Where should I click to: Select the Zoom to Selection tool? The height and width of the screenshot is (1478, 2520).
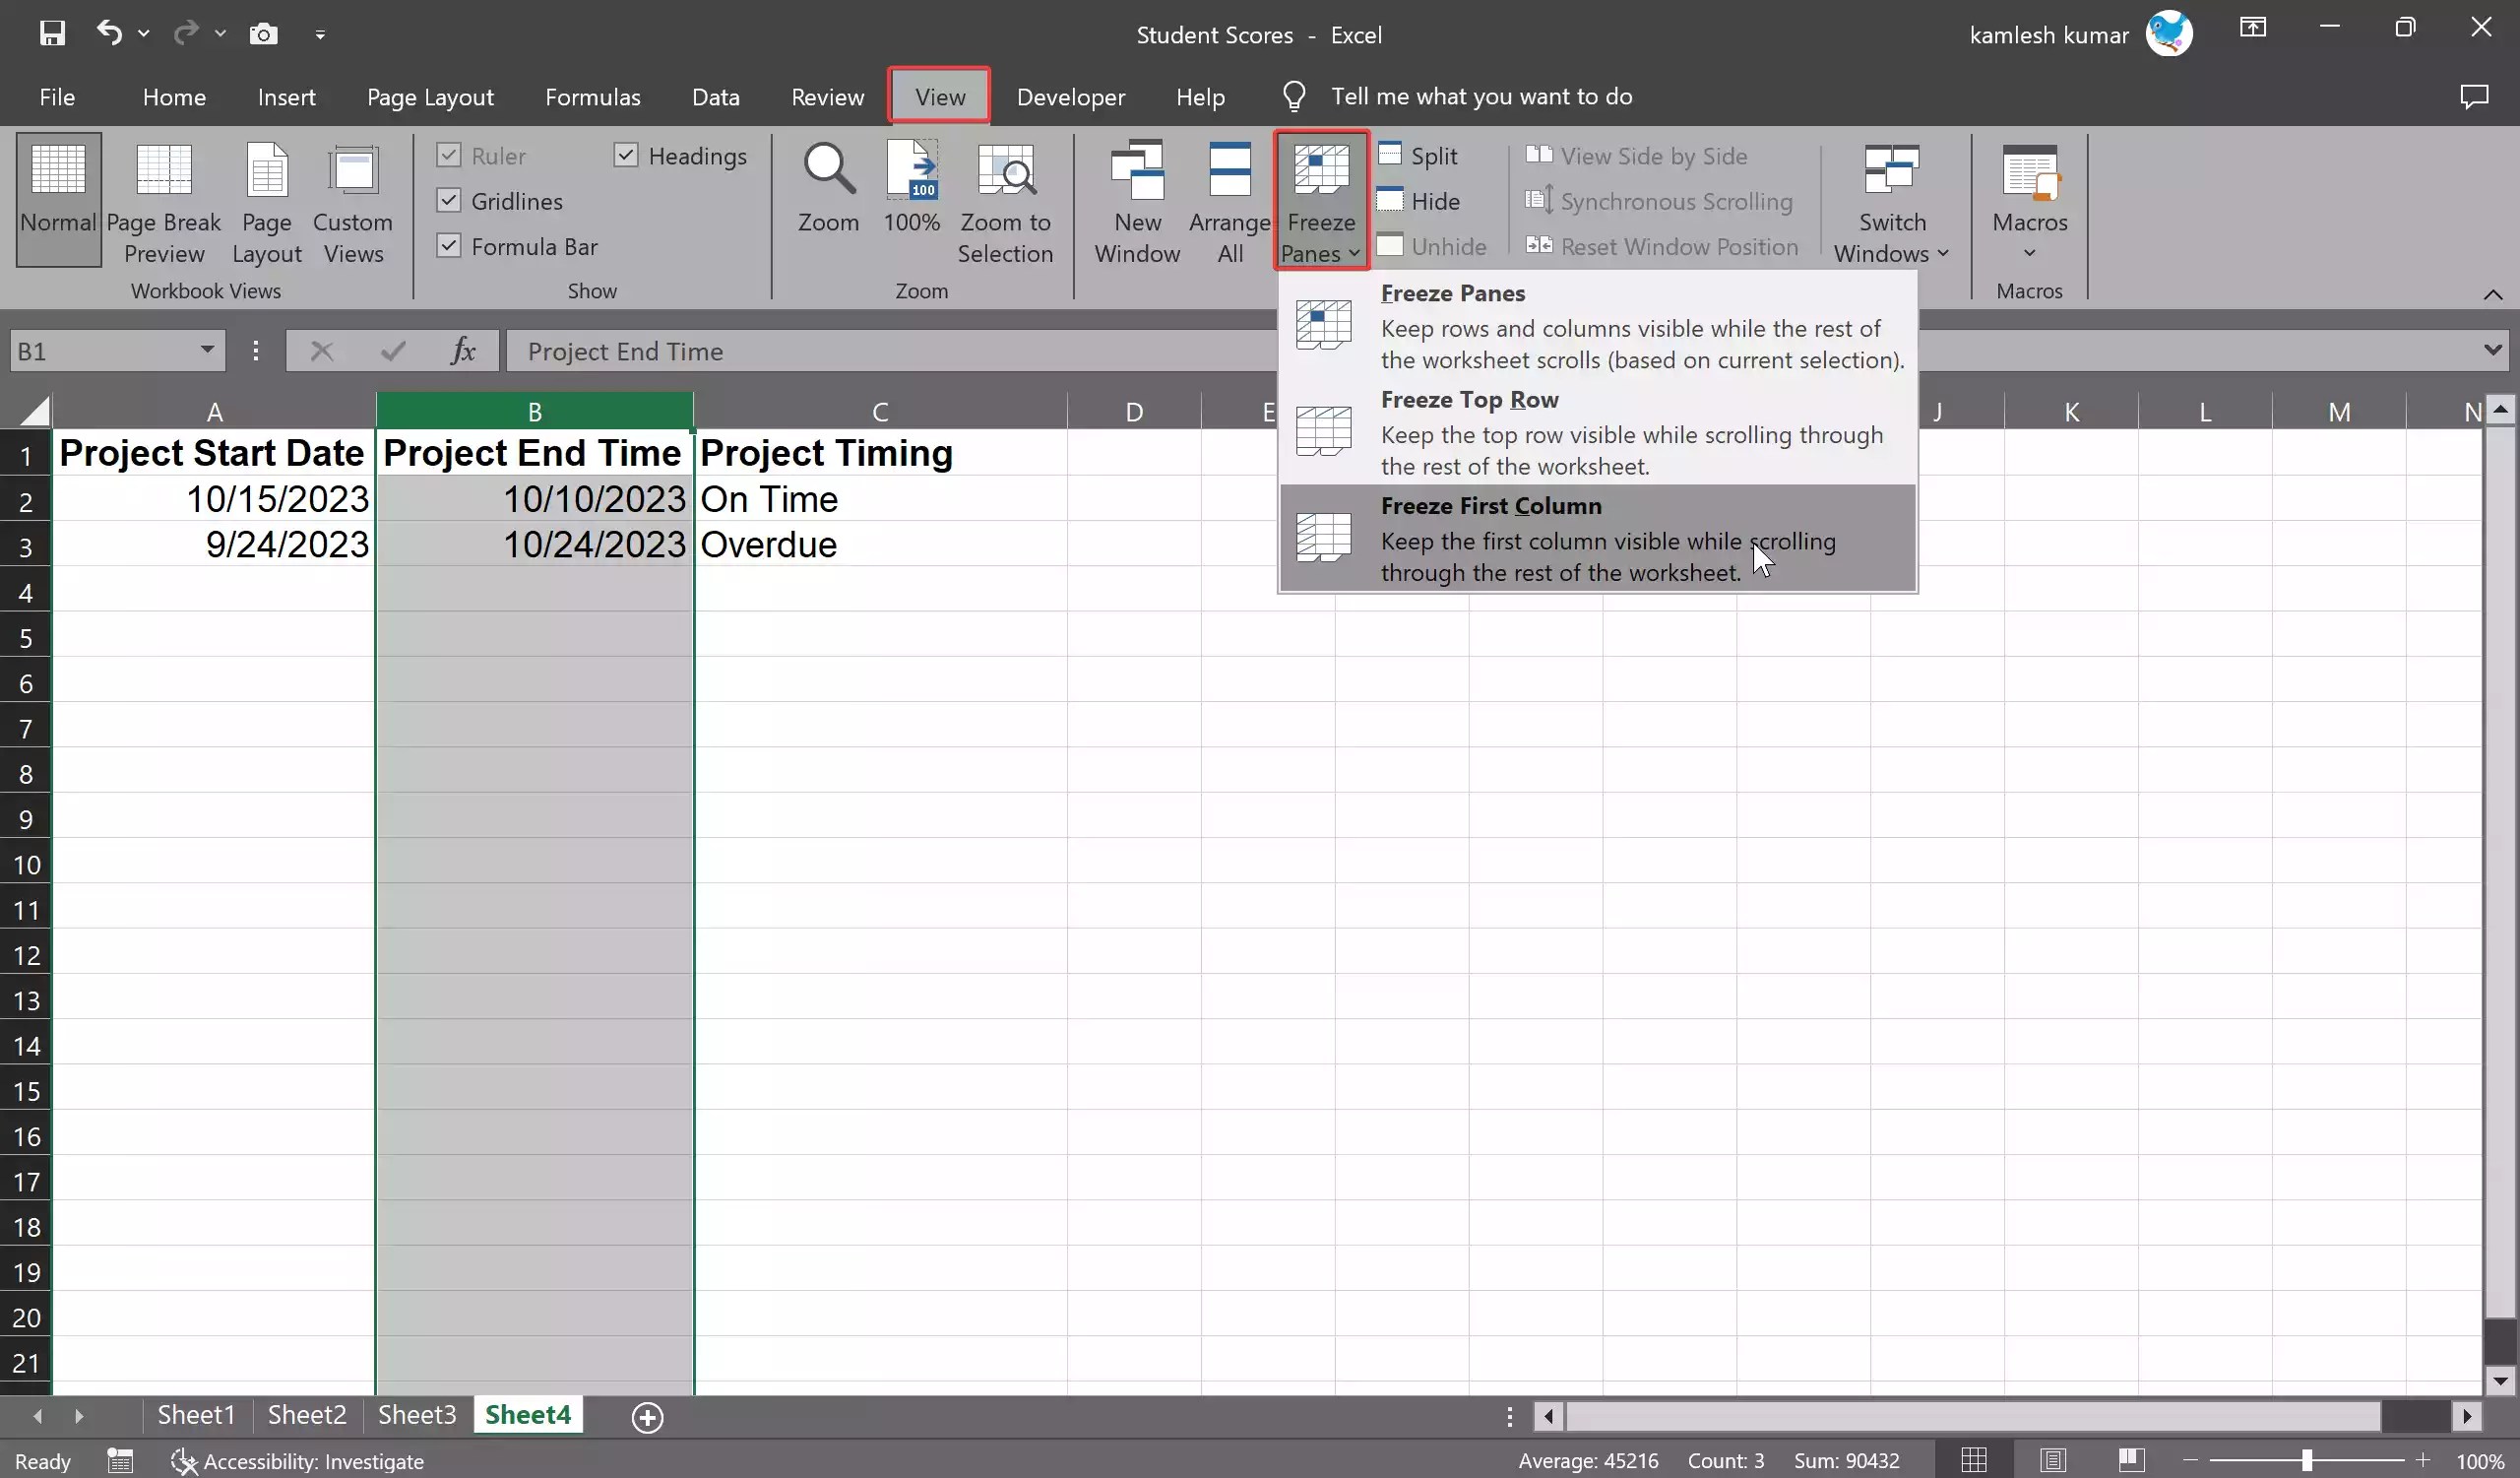click(x=1005, y=200)
